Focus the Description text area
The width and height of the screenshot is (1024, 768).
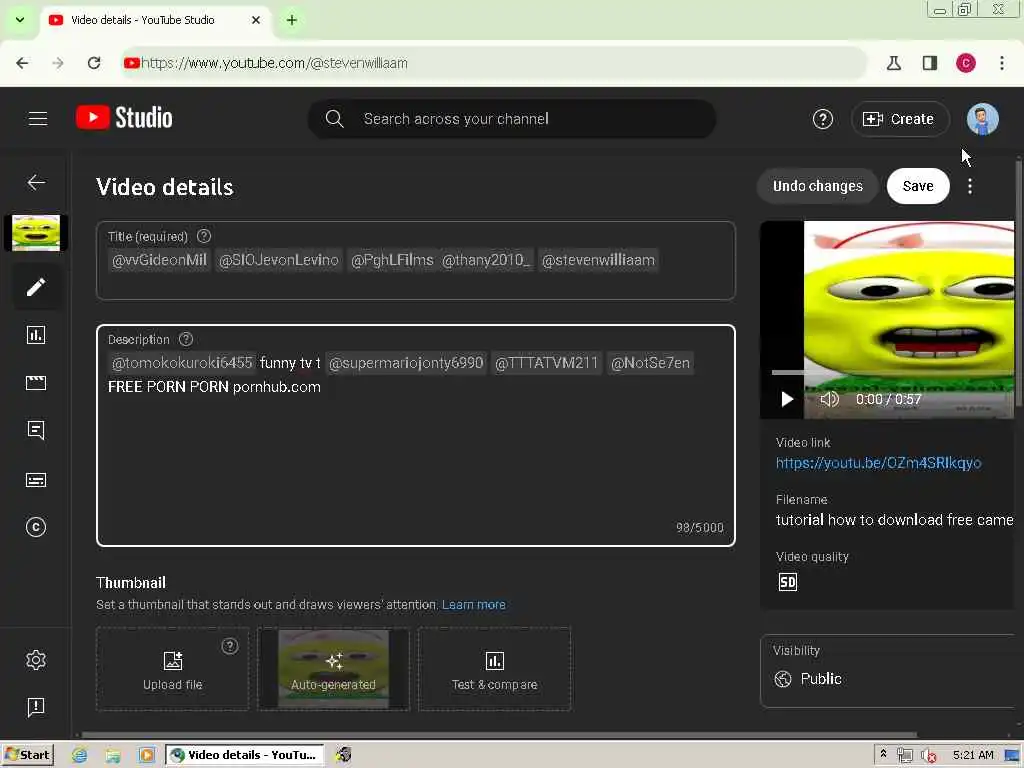pyautogui.click(x=415, y=435)
